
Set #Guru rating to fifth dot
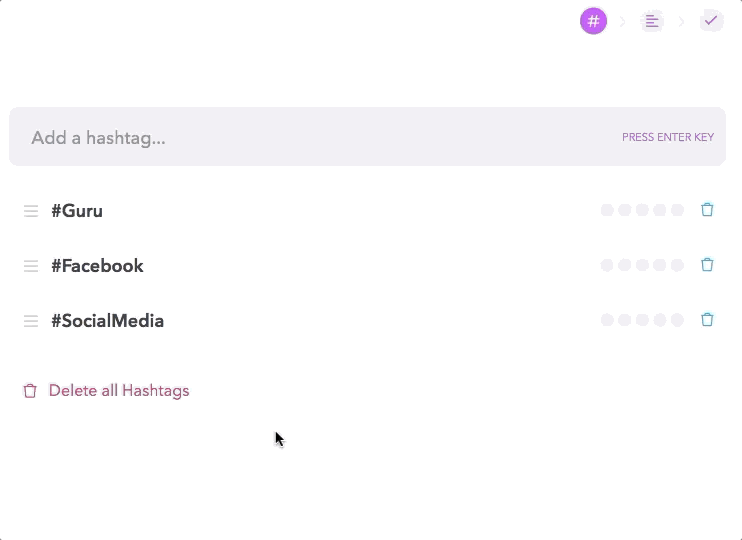(x=677, y=210)
